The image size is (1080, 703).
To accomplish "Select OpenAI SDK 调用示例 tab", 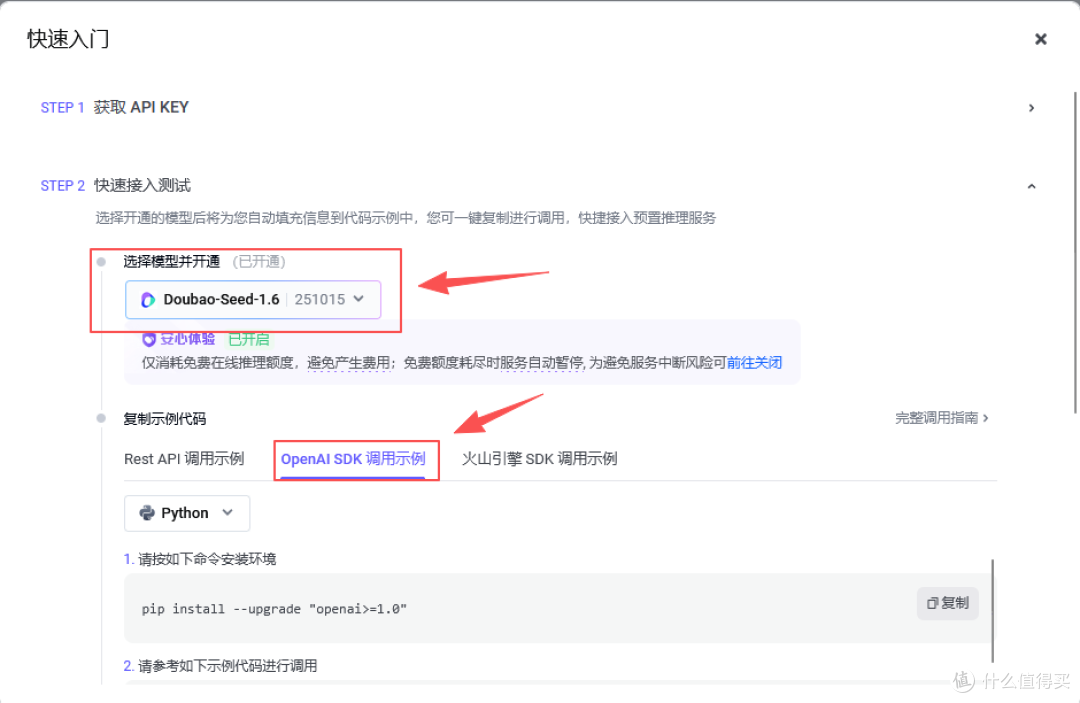I will pos(353,459).
